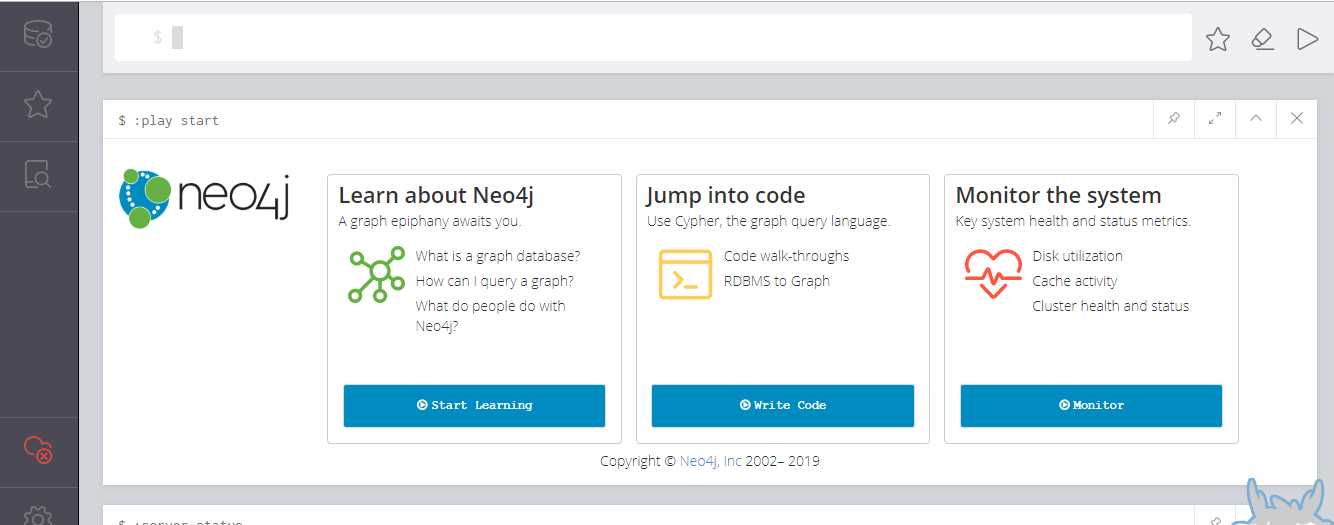The image size is (1334, 525).
Task: Click 'Jump into code' heading
Action: click(x=726, y=195)
